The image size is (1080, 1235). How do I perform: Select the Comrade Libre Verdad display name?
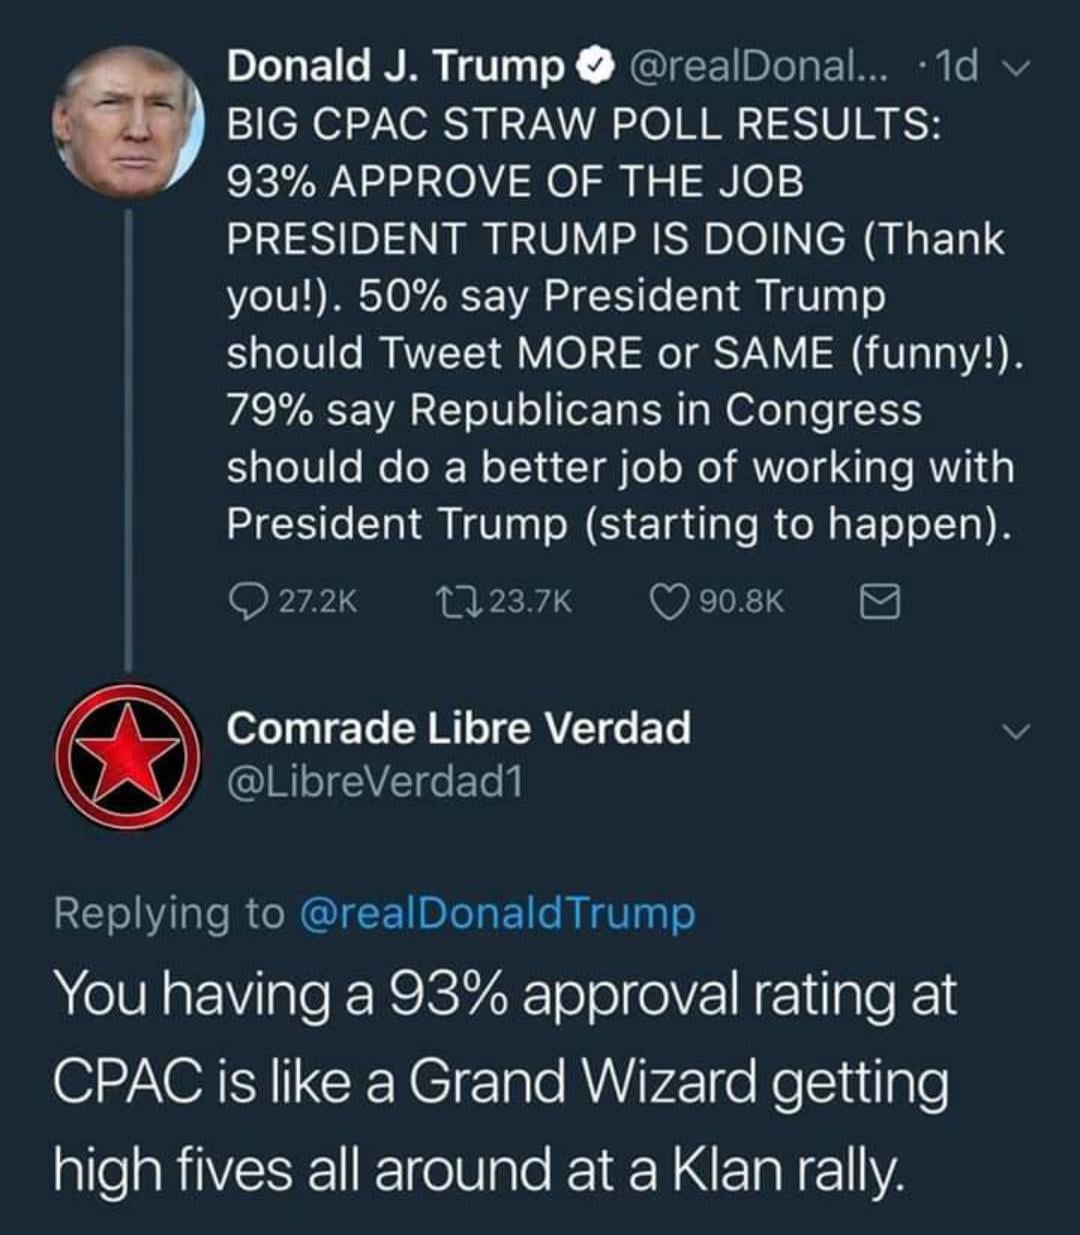tap(459, 728)
